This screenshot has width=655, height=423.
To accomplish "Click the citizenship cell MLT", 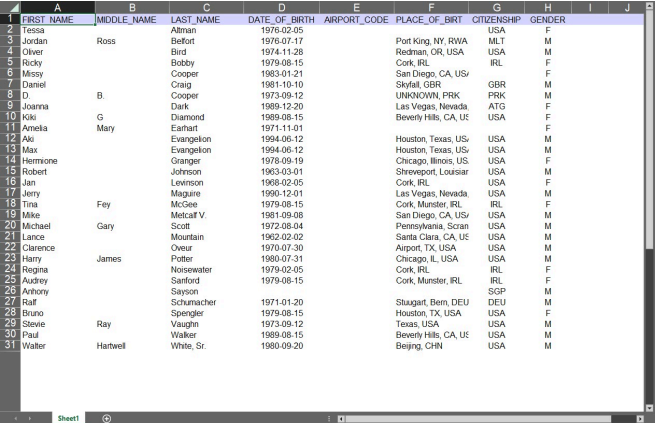I will click(497, 41).
